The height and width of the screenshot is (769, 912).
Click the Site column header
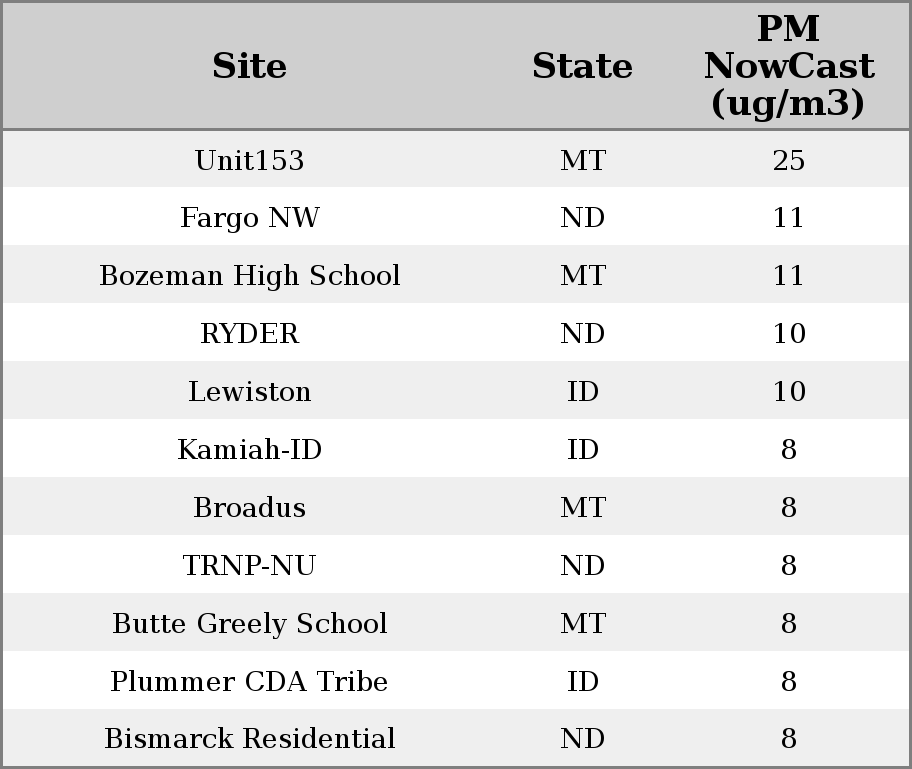[249, 66]
